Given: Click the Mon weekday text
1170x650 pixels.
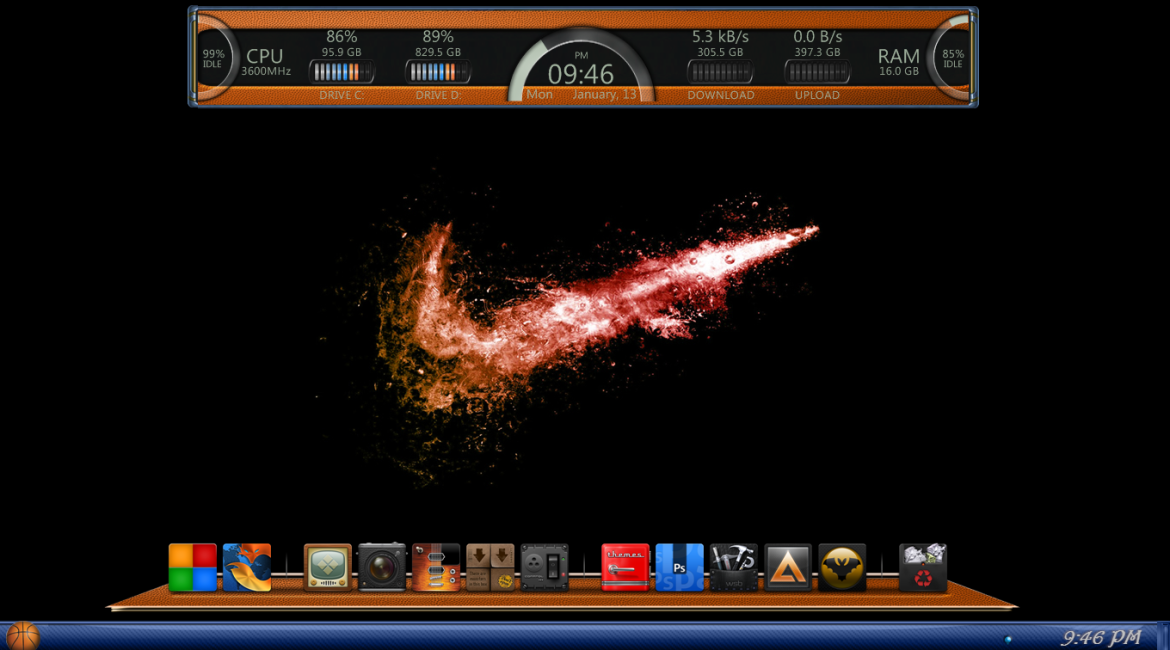Looking at the screenshot, I should [539, 95].
